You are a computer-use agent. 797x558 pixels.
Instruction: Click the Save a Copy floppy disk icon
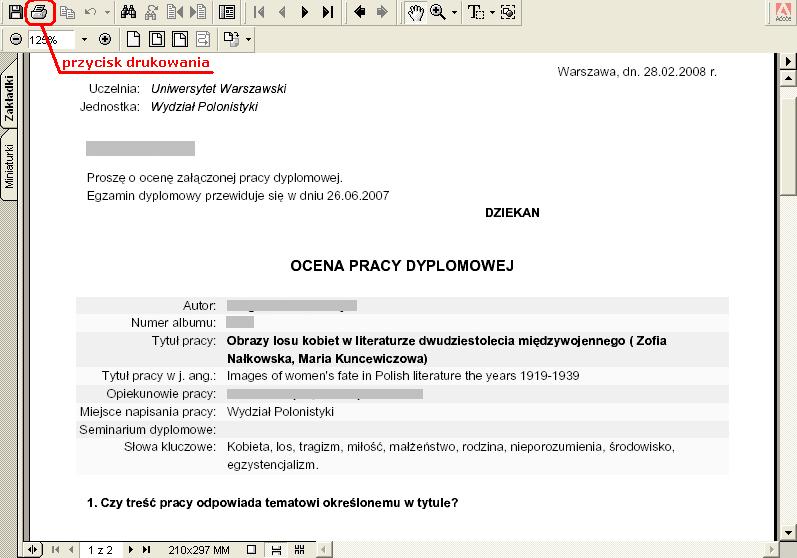click(x=15, y=12)
